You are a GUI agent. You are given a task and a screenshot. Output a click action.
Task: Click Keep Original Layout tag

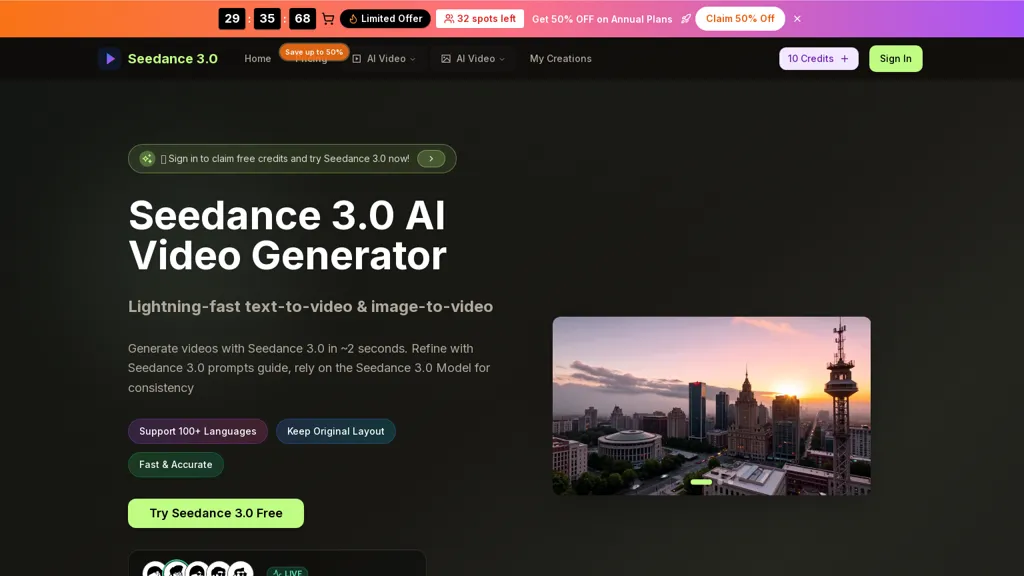point(336,431)
